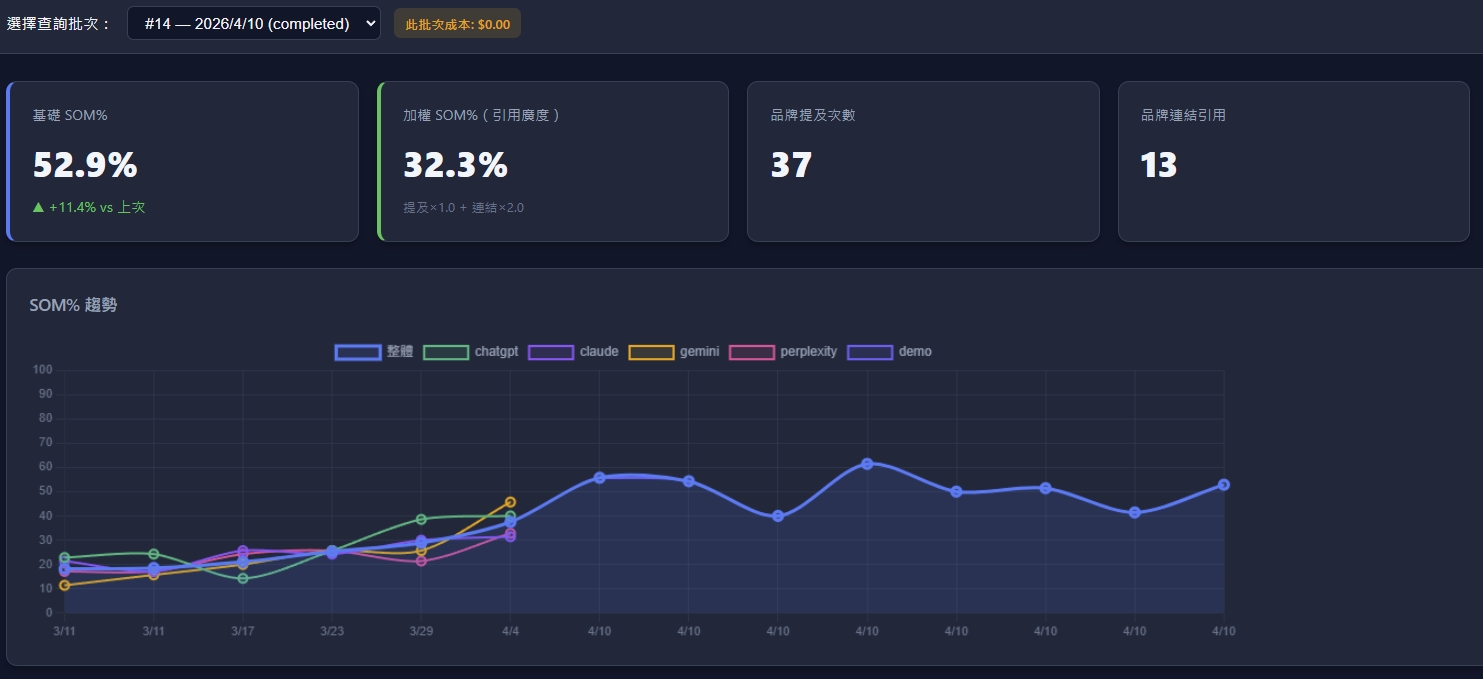1483x679 pixels.
Task: Click the highest peak point on the overall line
Action: coord(867,464)
